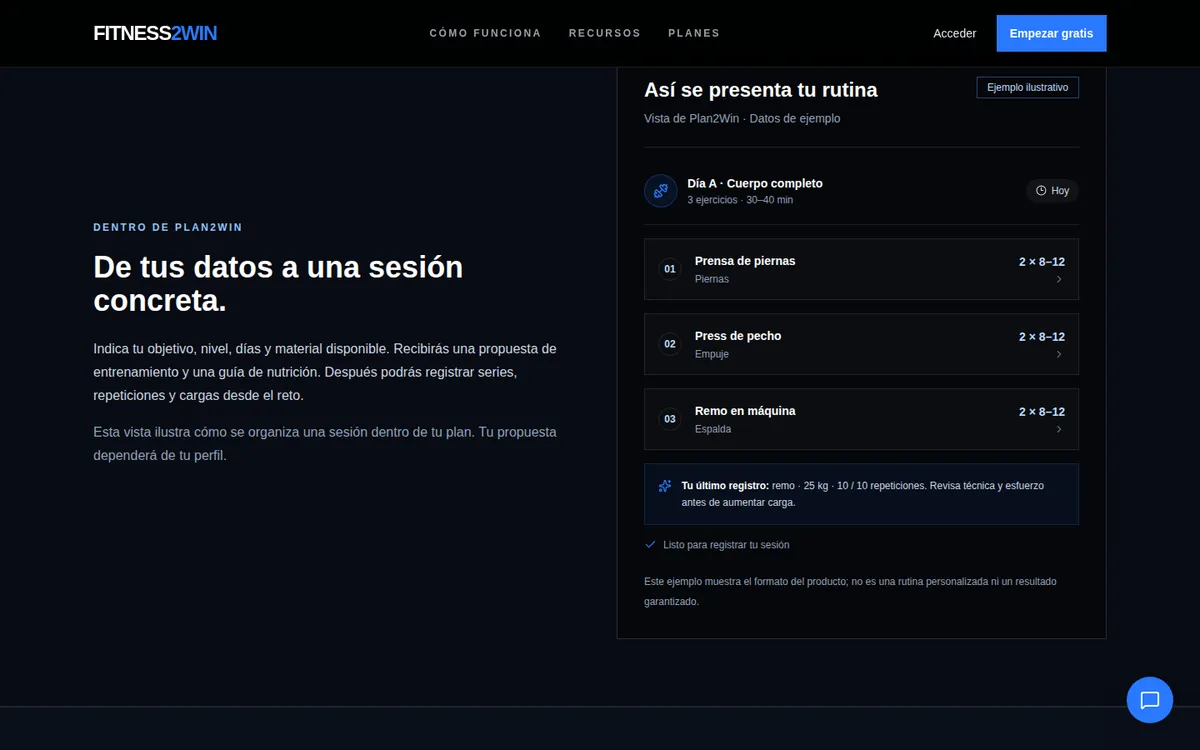
Task: Open the Prensa de piernas exercise row
Action: (x=861, y=269)
